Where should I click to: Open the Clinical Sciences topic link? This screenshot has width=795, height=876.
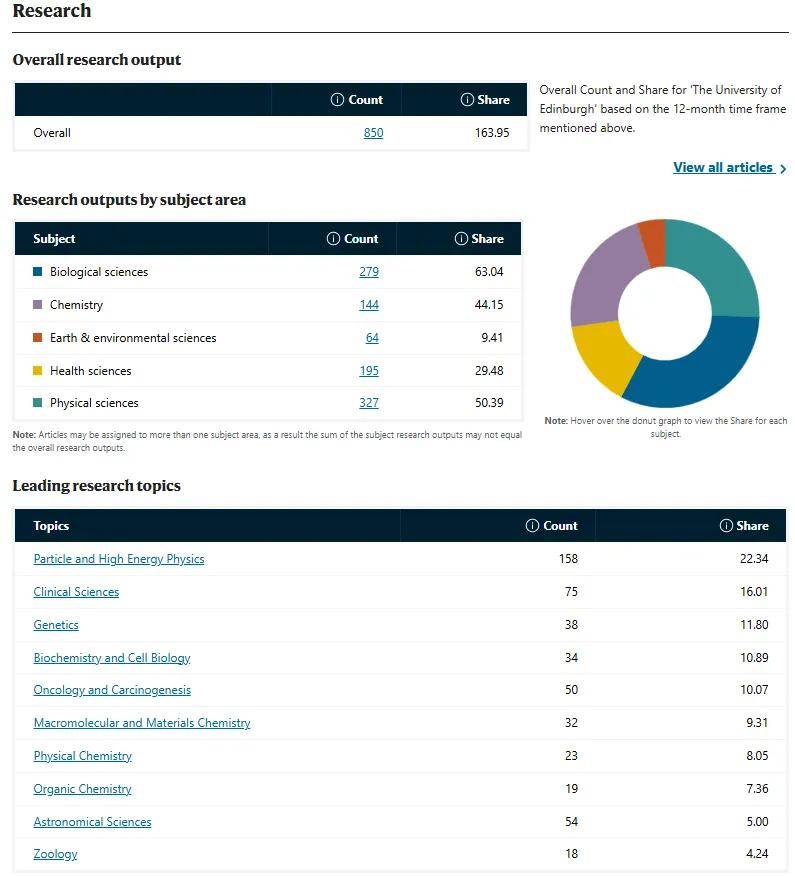point(76,592)
